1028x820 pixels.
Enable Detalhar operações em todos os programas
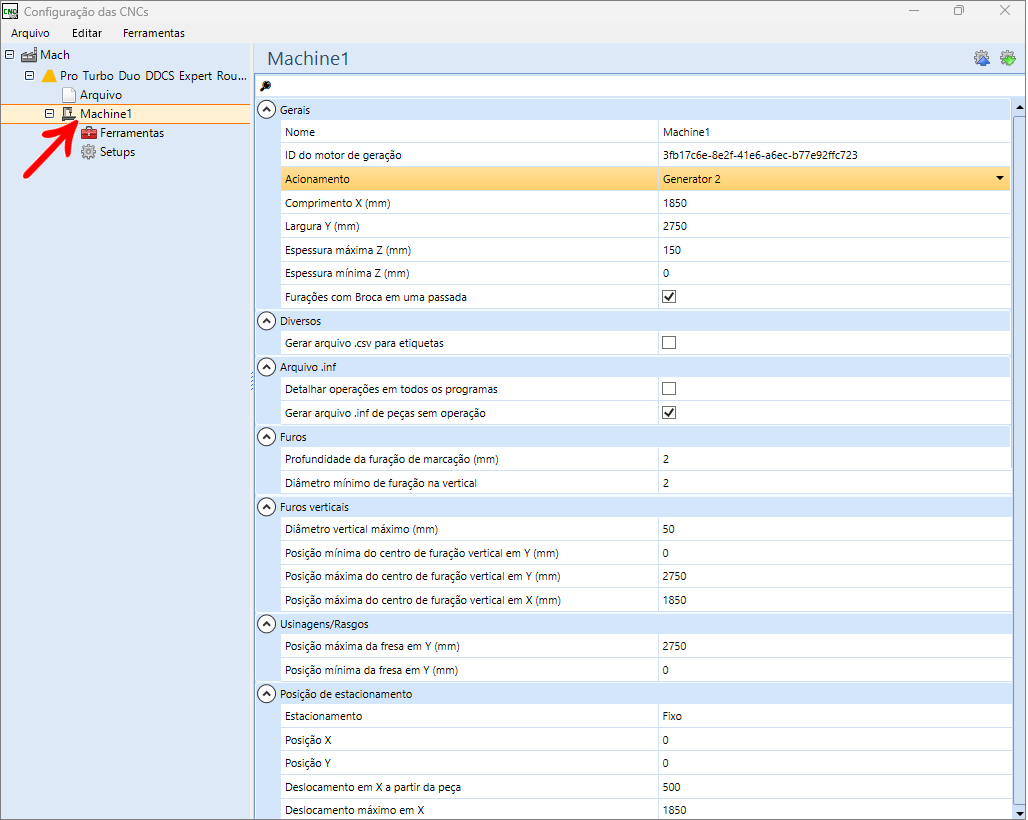point(669,389)
